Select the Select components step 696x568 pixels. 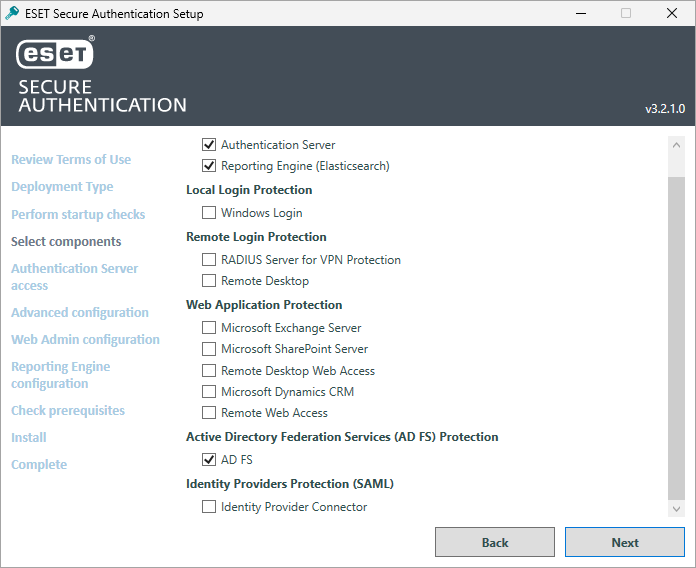click(66, 241)
